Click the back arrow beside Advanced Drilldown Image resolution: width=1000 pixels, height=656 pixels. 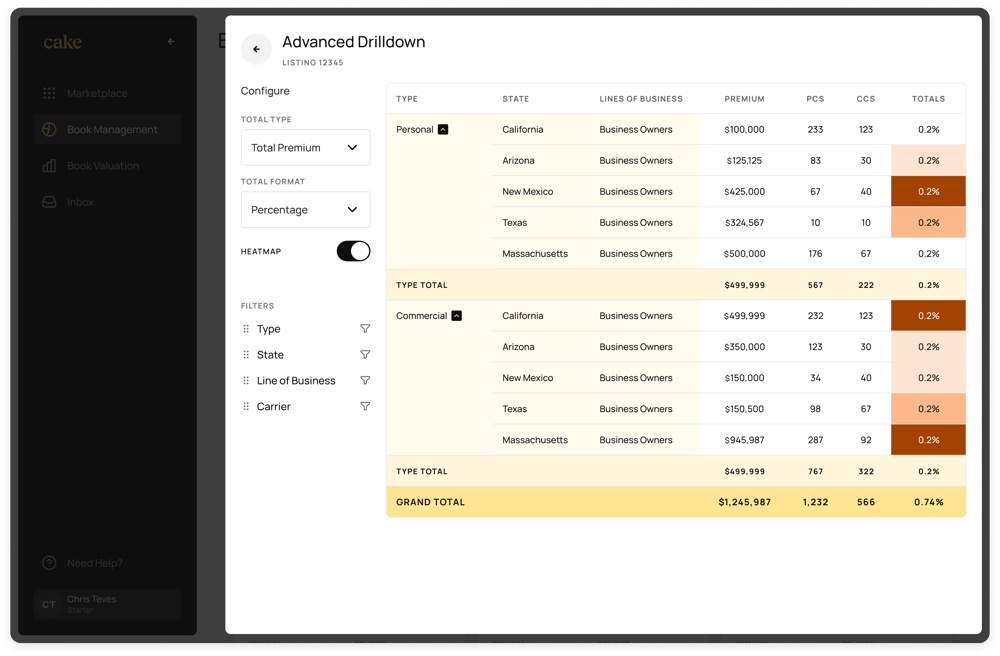pyautogui.click(x=256, y=48)
